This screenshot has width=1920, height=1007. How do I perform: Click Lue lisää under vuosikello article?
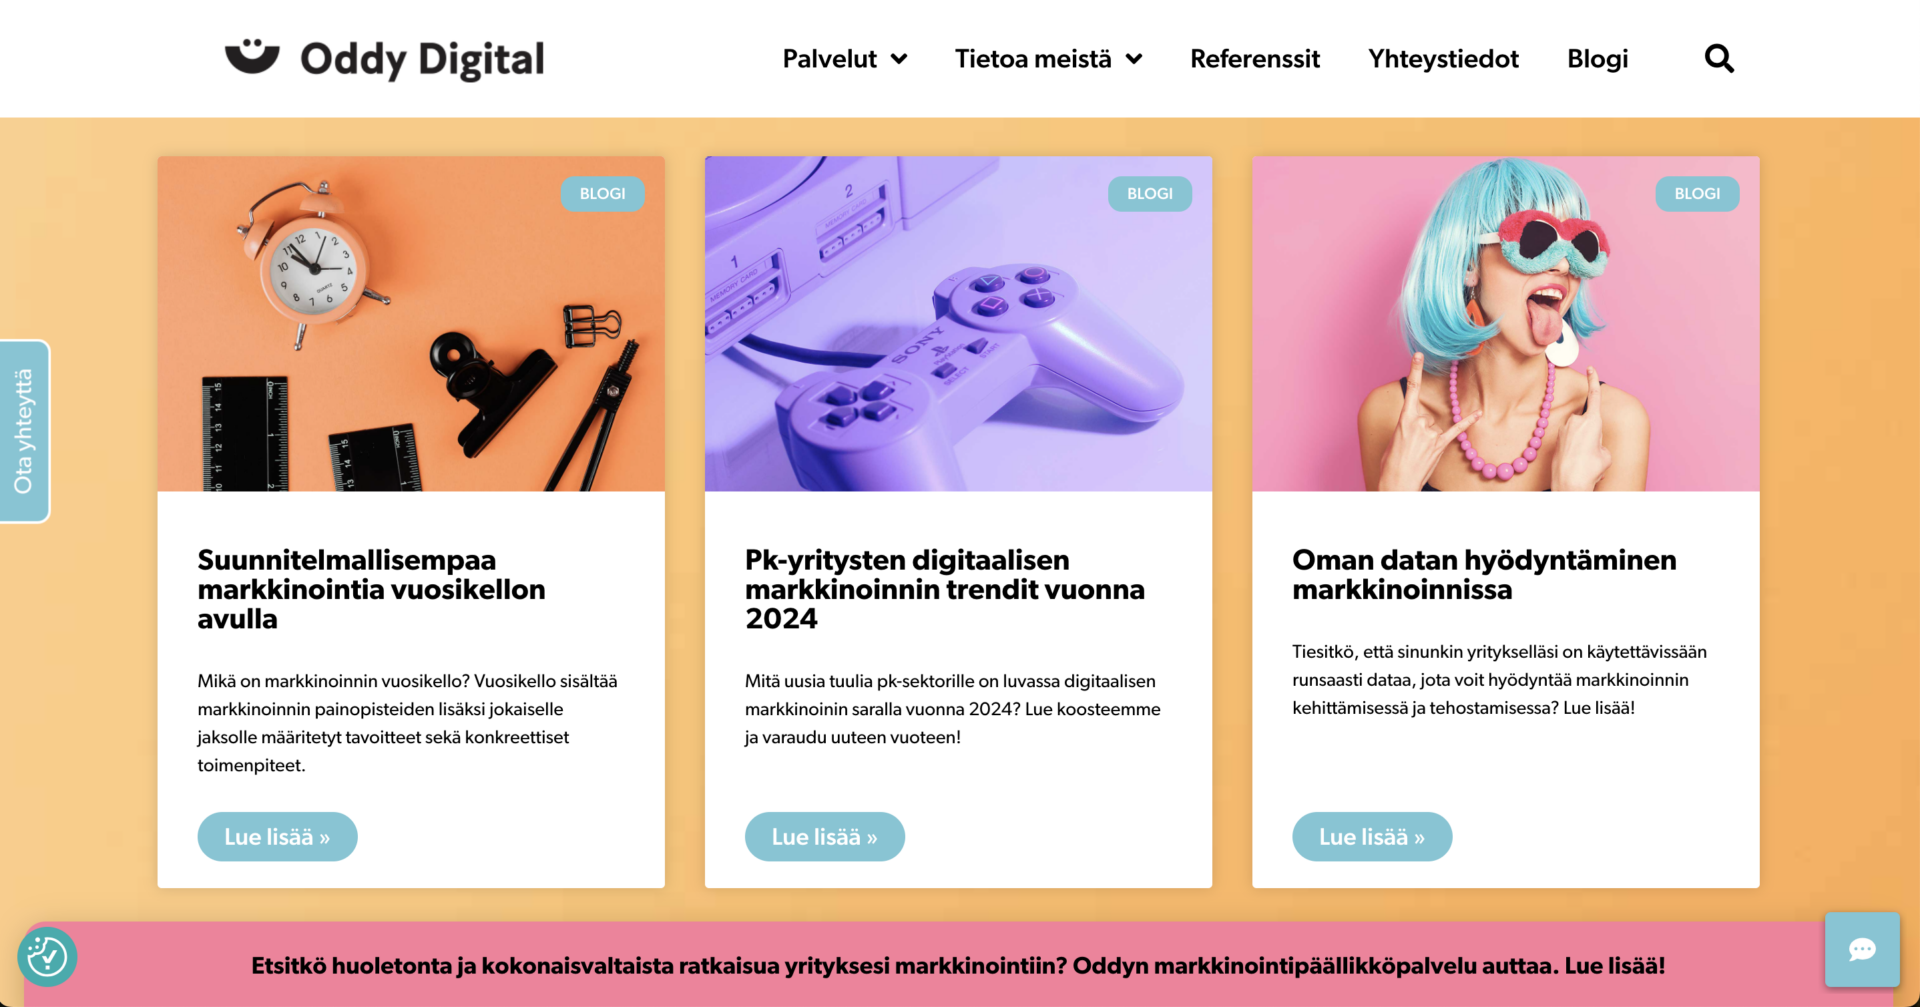pyautogui.click(x=277, y=837)
